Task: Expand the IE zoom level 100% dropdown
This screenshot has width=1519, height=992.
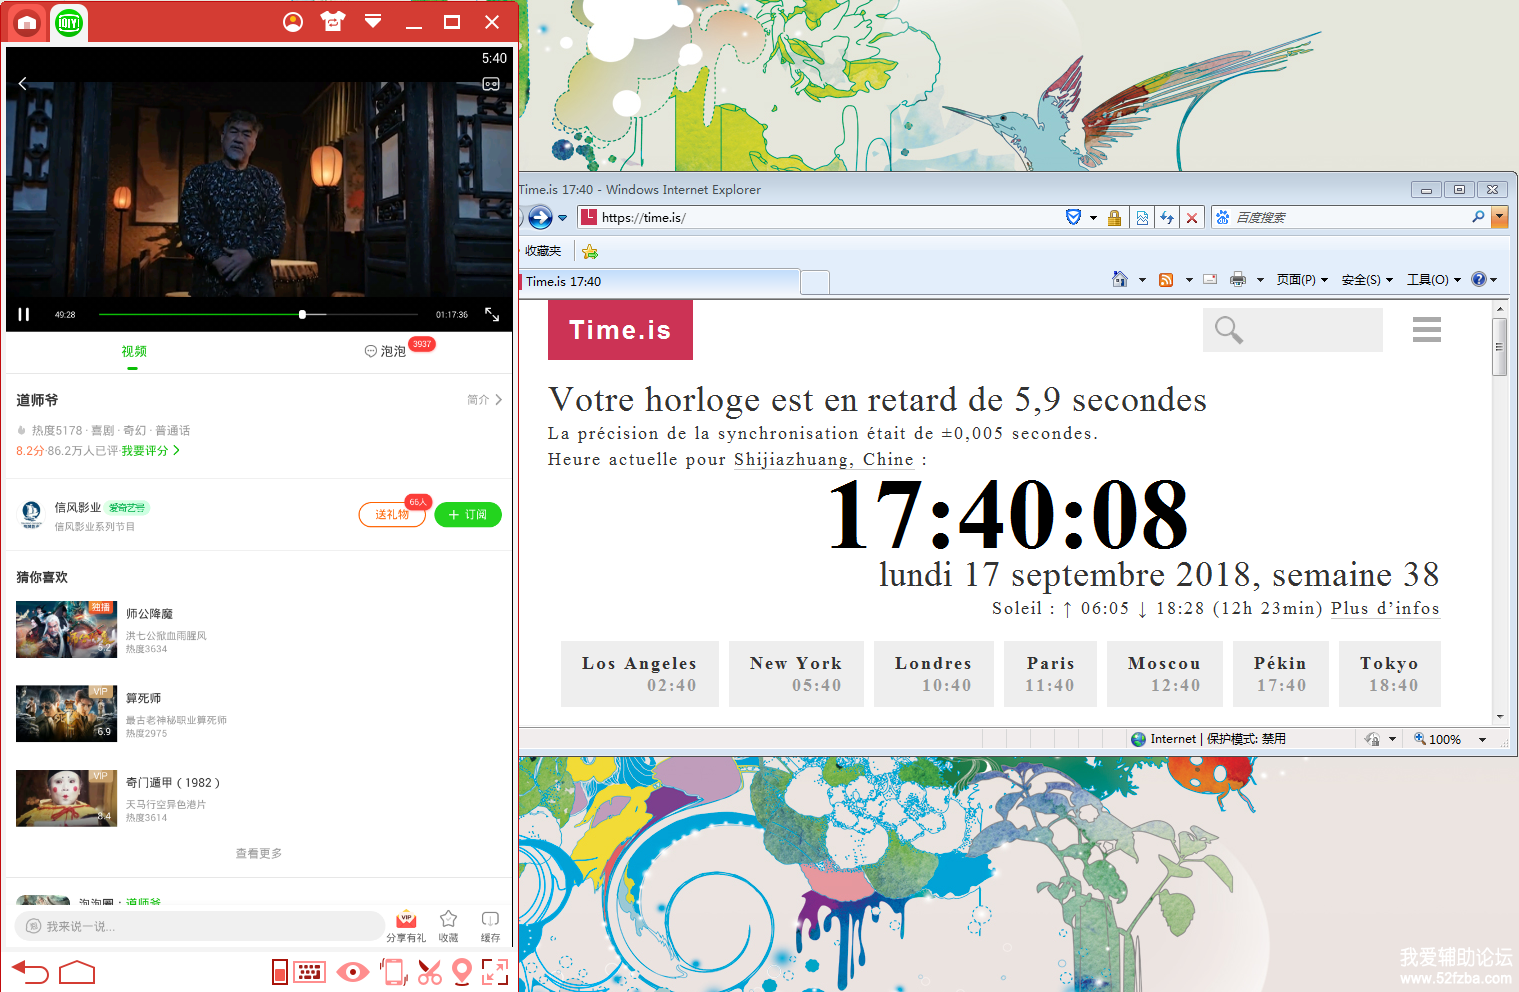Action: coord(1482,740)
